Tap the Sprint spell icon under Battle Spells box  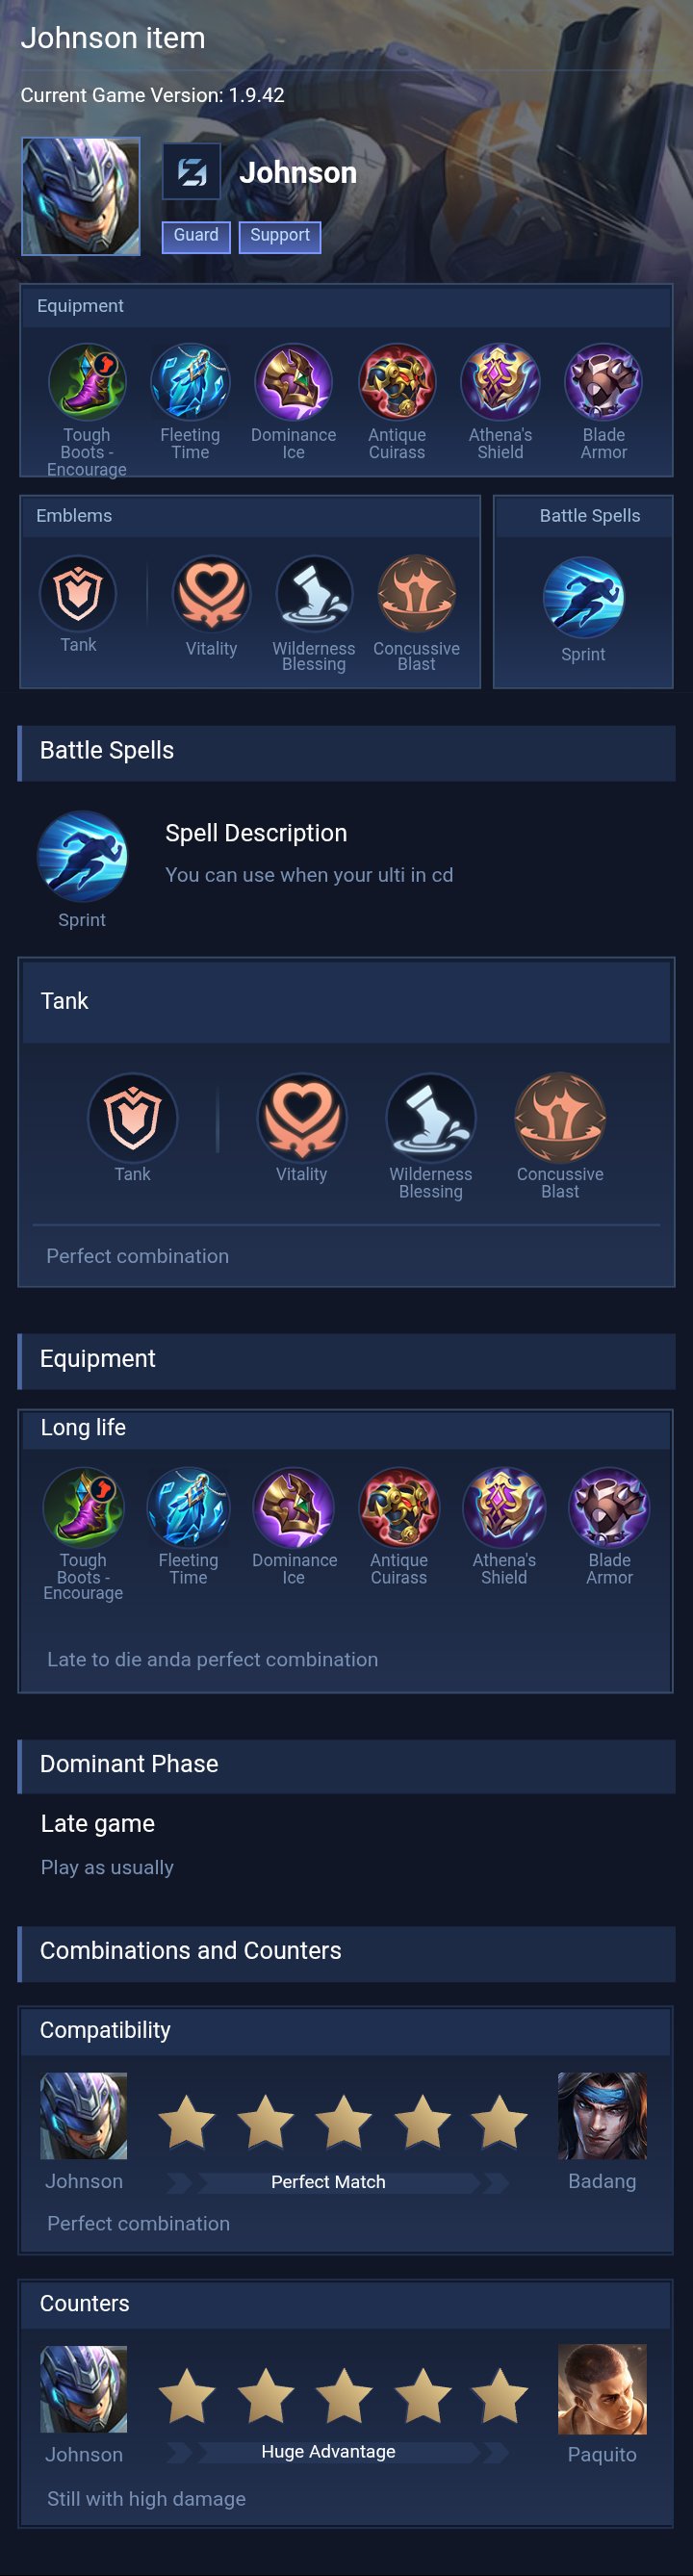[x=583, y=597]
